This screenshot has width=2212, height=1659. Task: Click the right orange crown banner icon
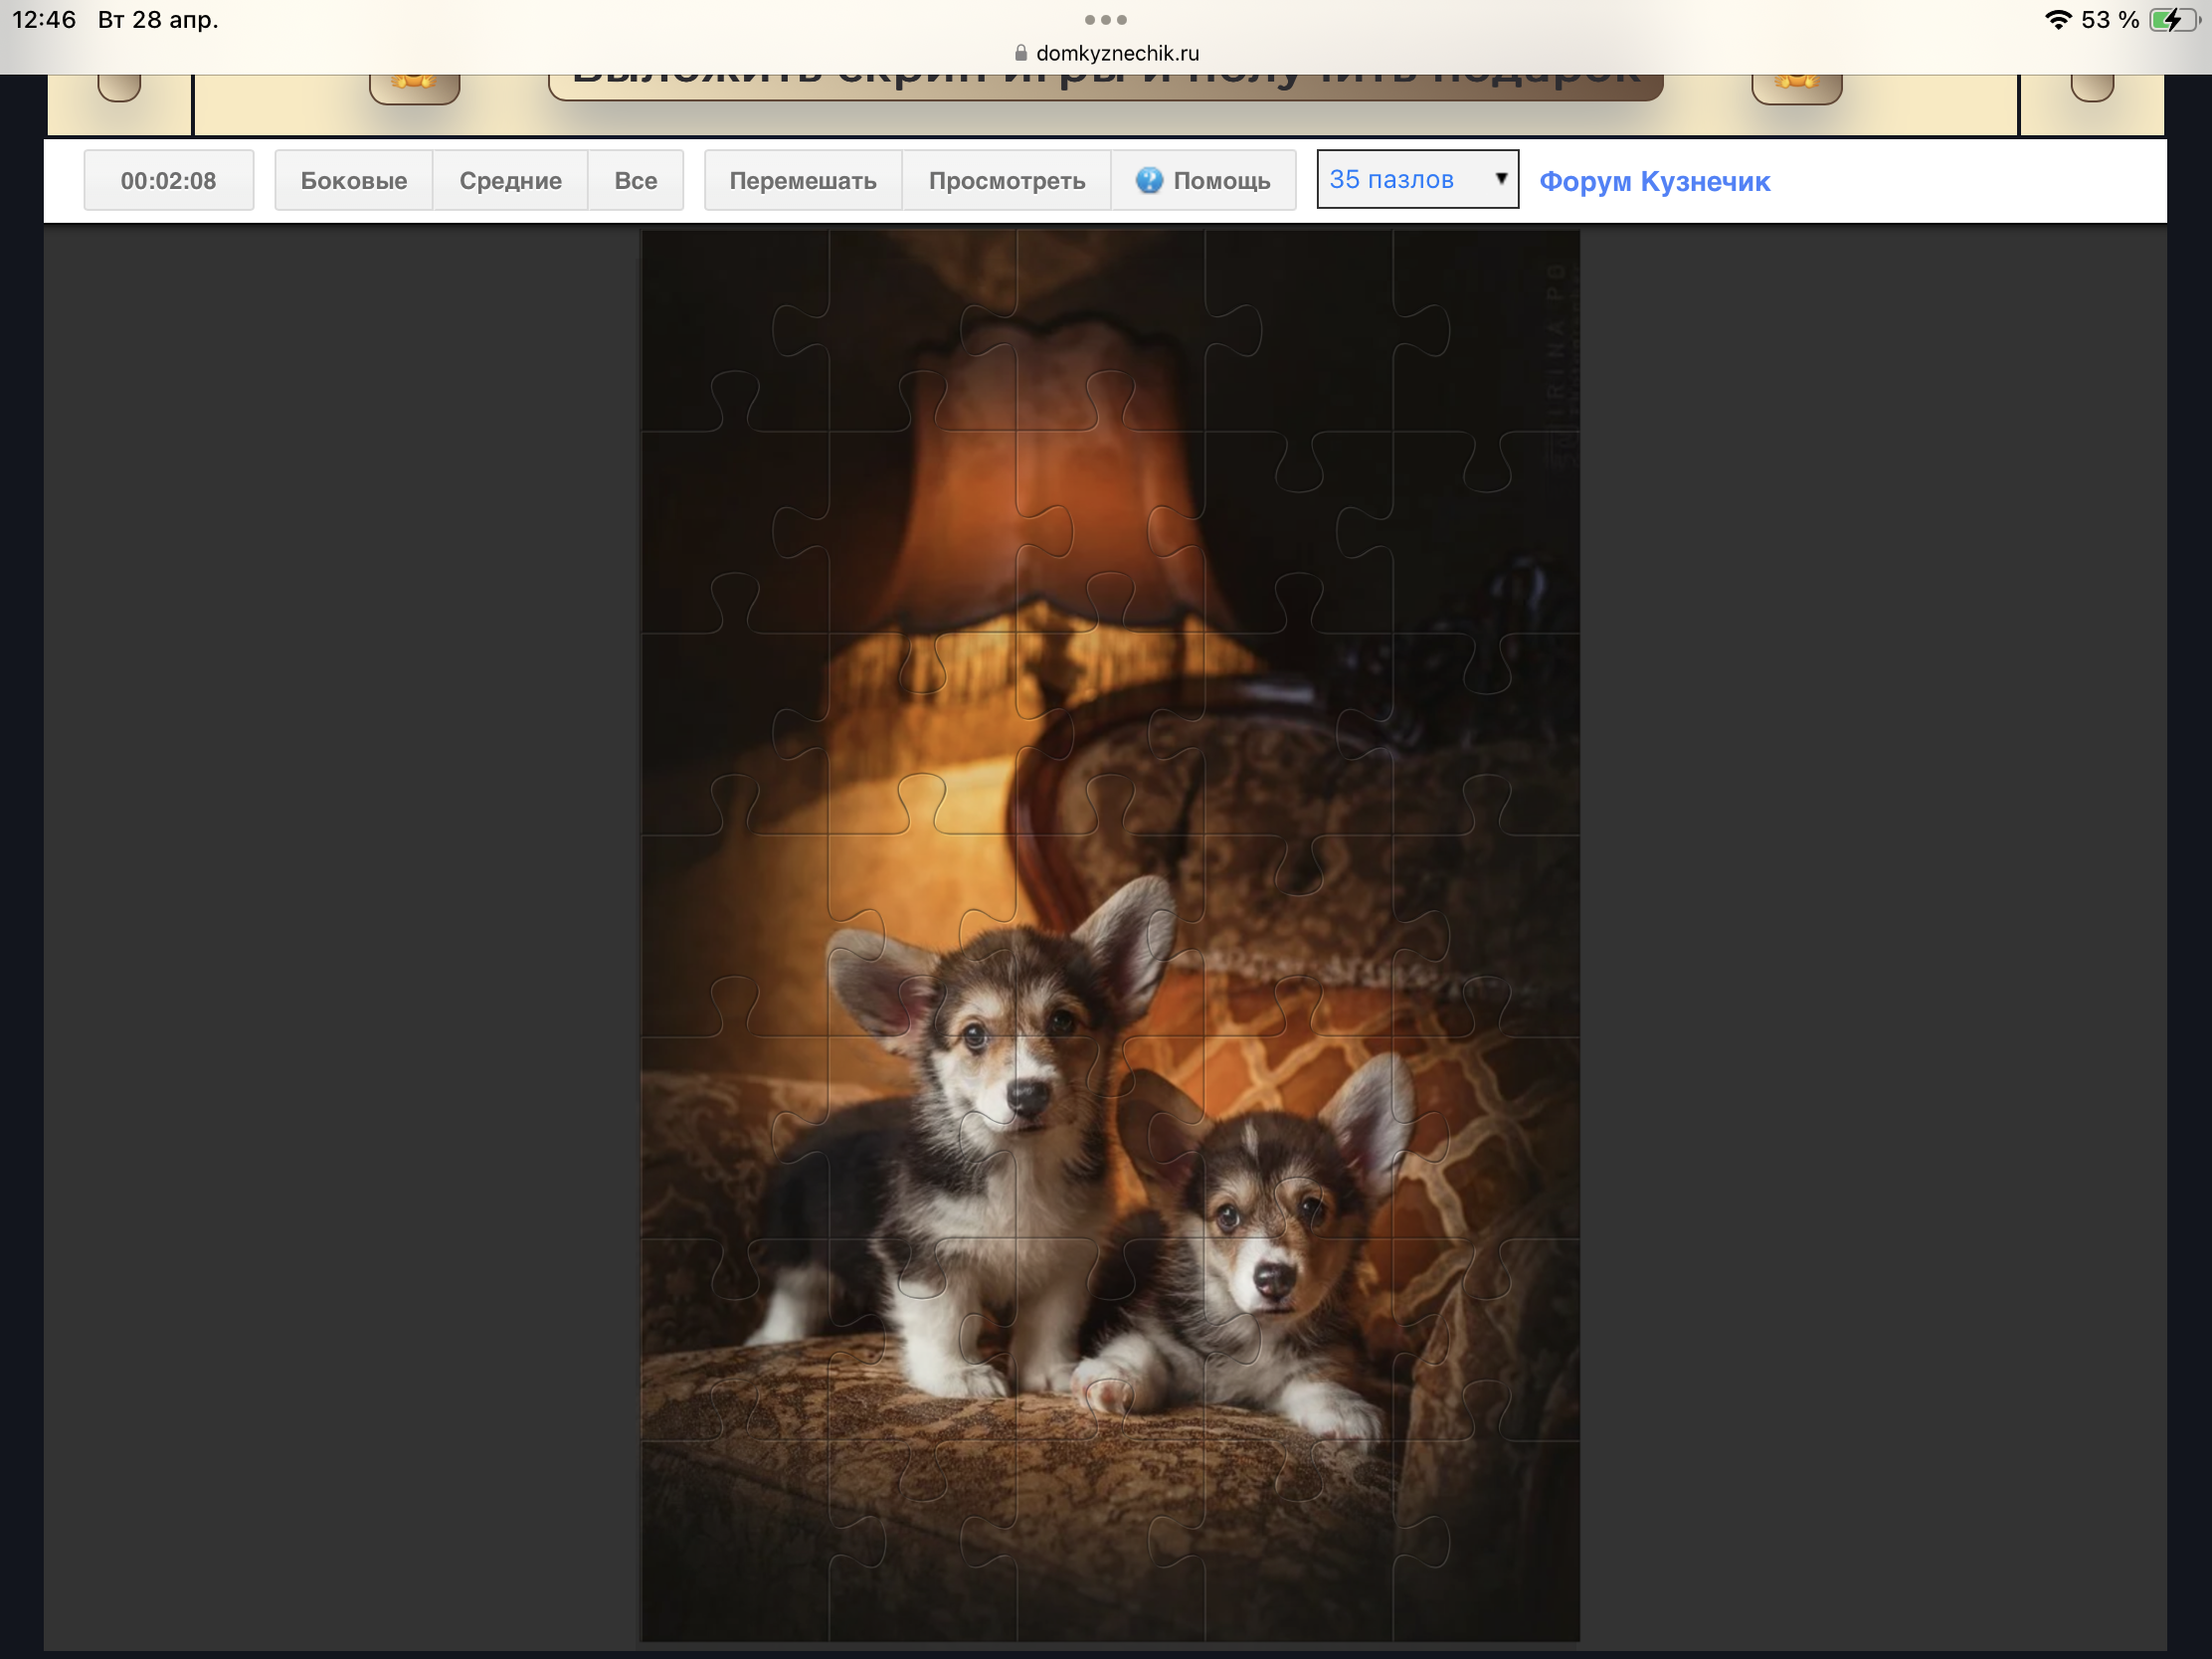coord(1796,86)
